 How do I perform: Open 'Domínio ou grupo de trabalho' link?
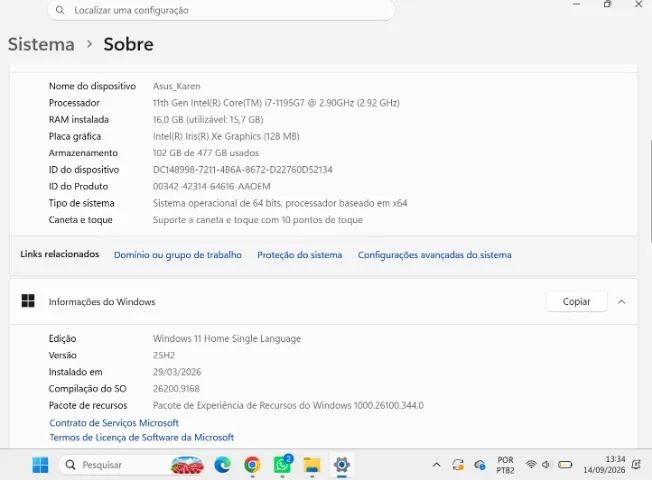178,255
